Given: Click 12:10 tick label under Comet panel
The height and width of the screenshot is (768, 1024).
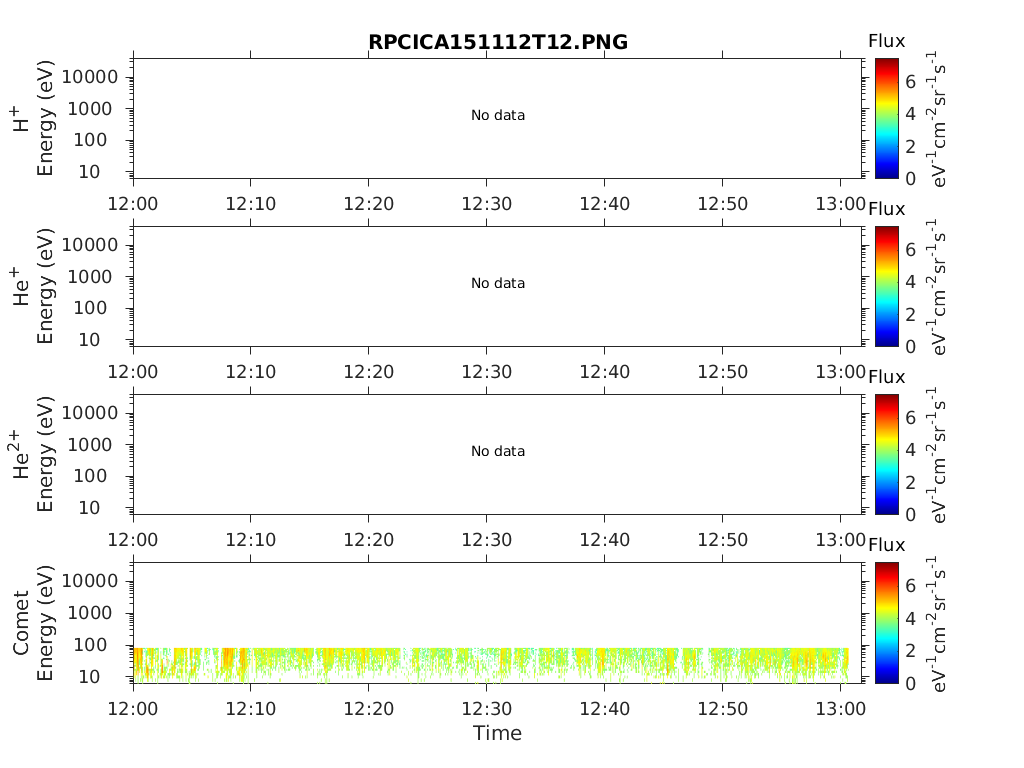Looking at the screenshot, I should (251, 709).
